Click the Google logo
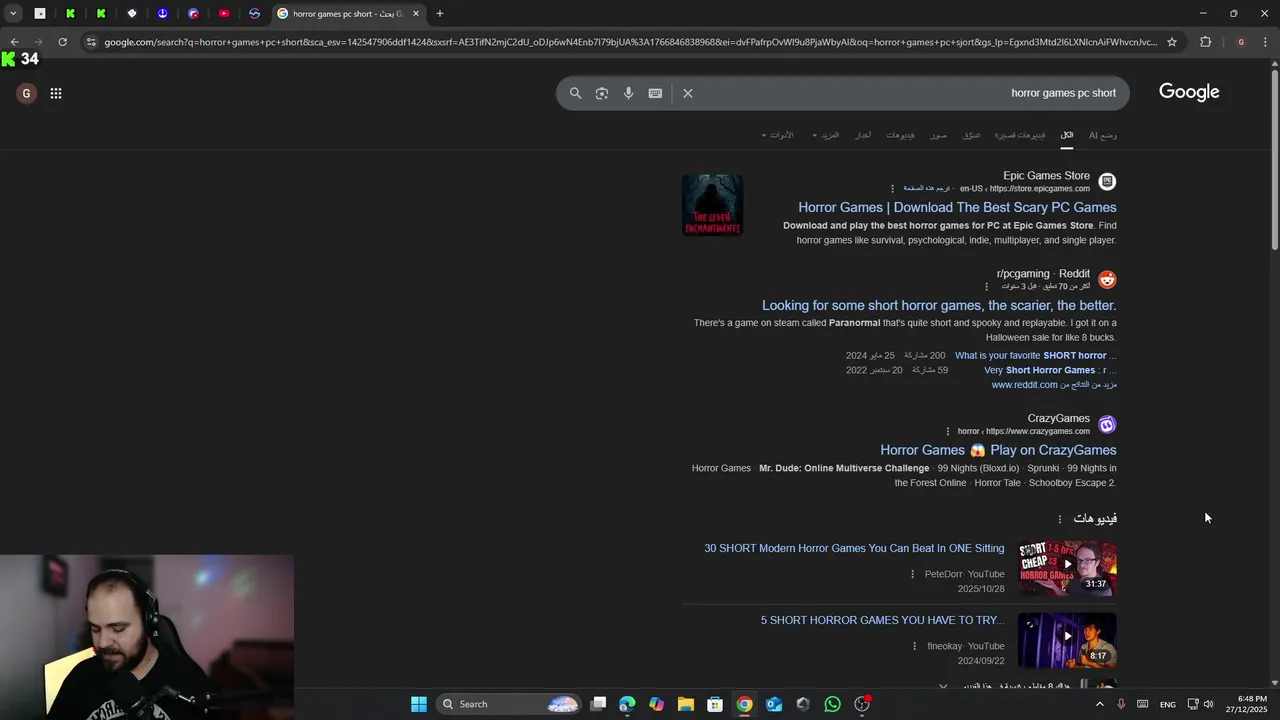Screen dimensions: 1280x720 (x=1189, y=92)
